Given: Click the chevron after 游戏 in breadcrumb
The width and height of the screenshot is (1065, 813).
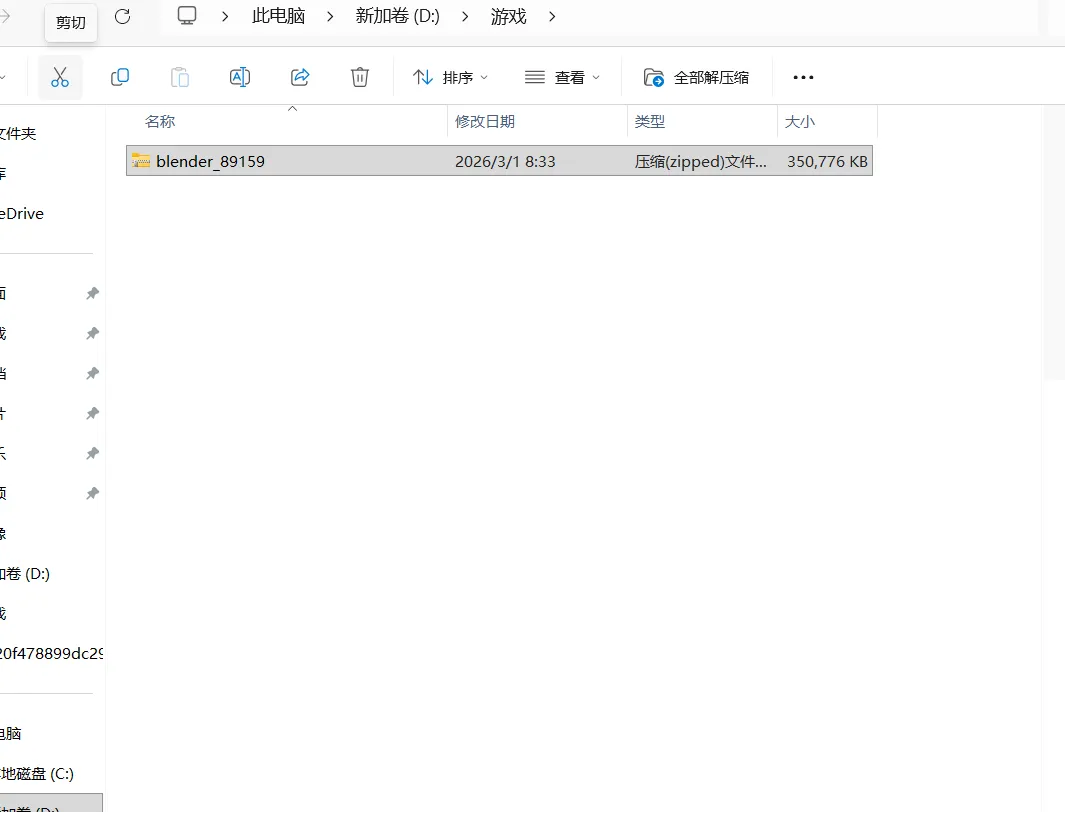Looking at the screenshot, I should (x=552, y=16).
